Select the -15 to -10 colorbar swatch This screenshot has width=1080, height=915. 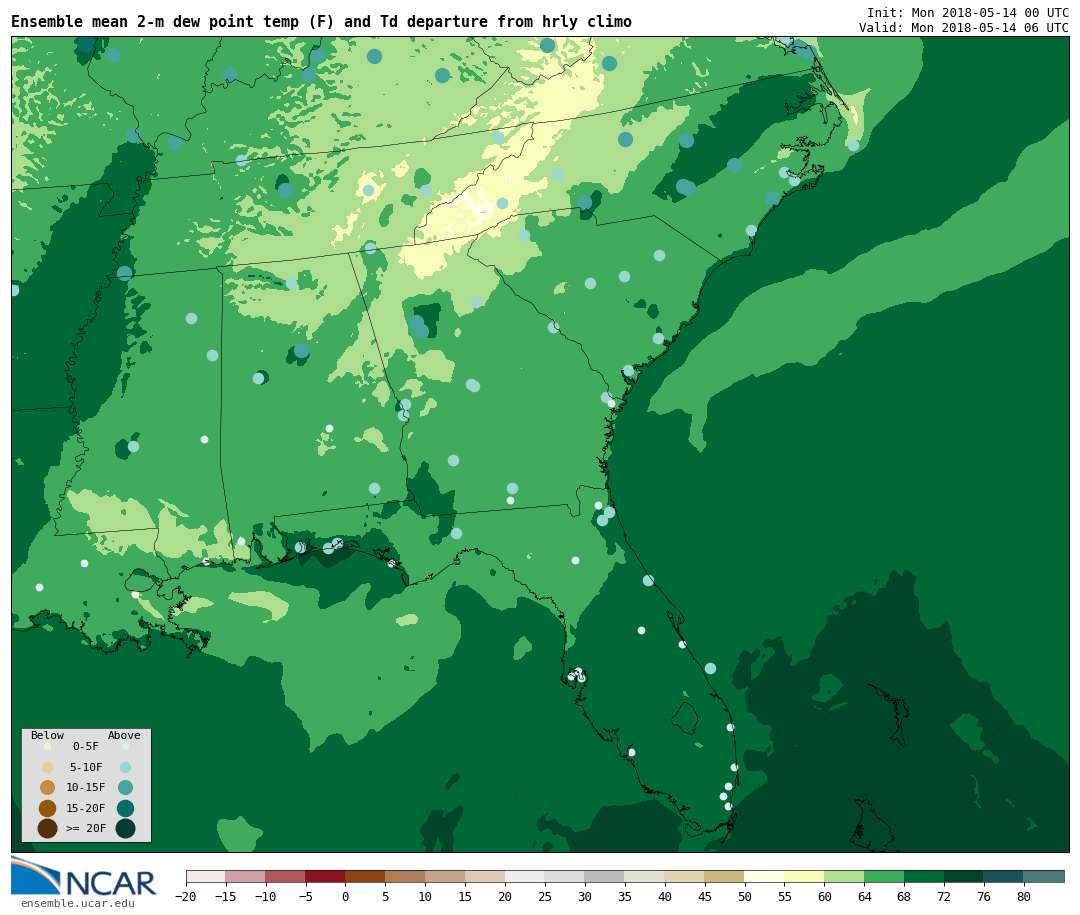point(246,876)
